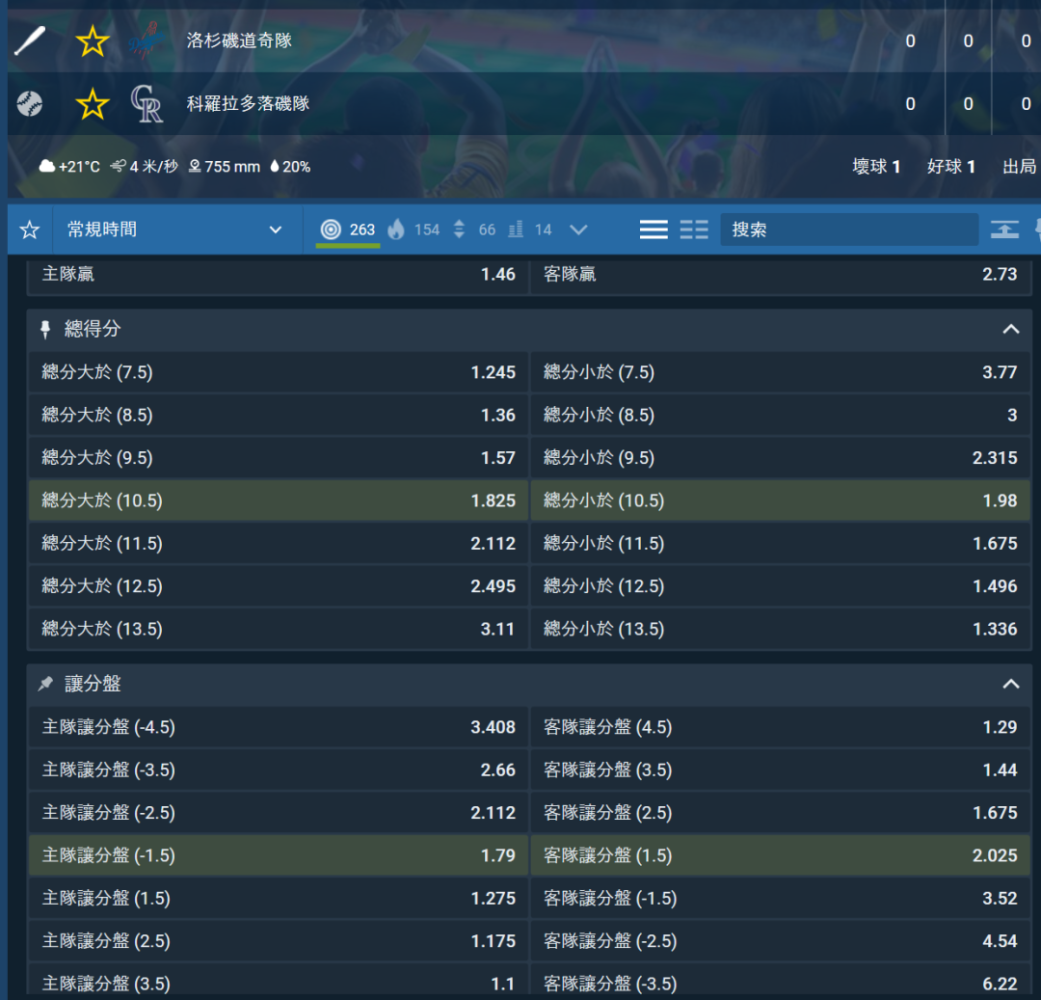Image resolution: width=1041 pixels, height=1000 pixels.
Task: Expand the market filter chevron after 14
Action: (x=578, y=230)
